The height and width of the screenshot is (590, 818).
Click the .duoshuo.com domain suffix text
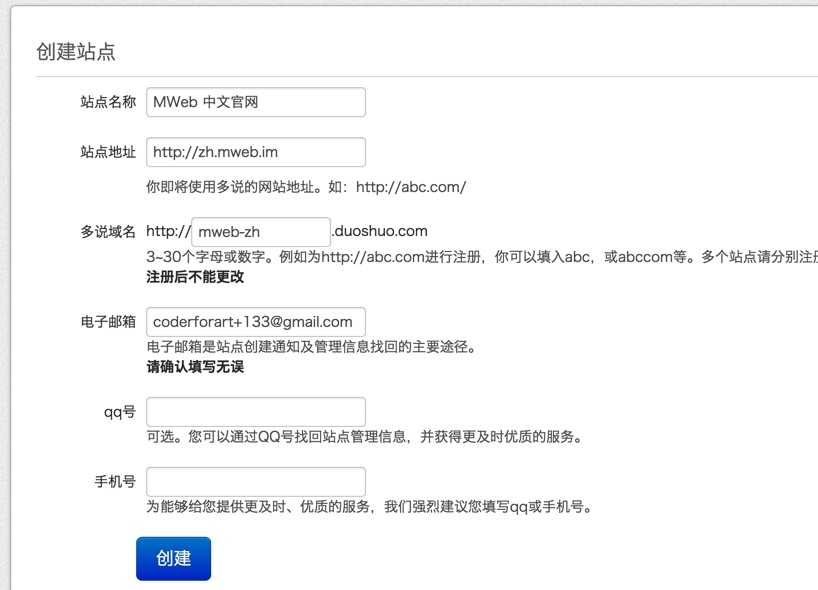(380, 231)
